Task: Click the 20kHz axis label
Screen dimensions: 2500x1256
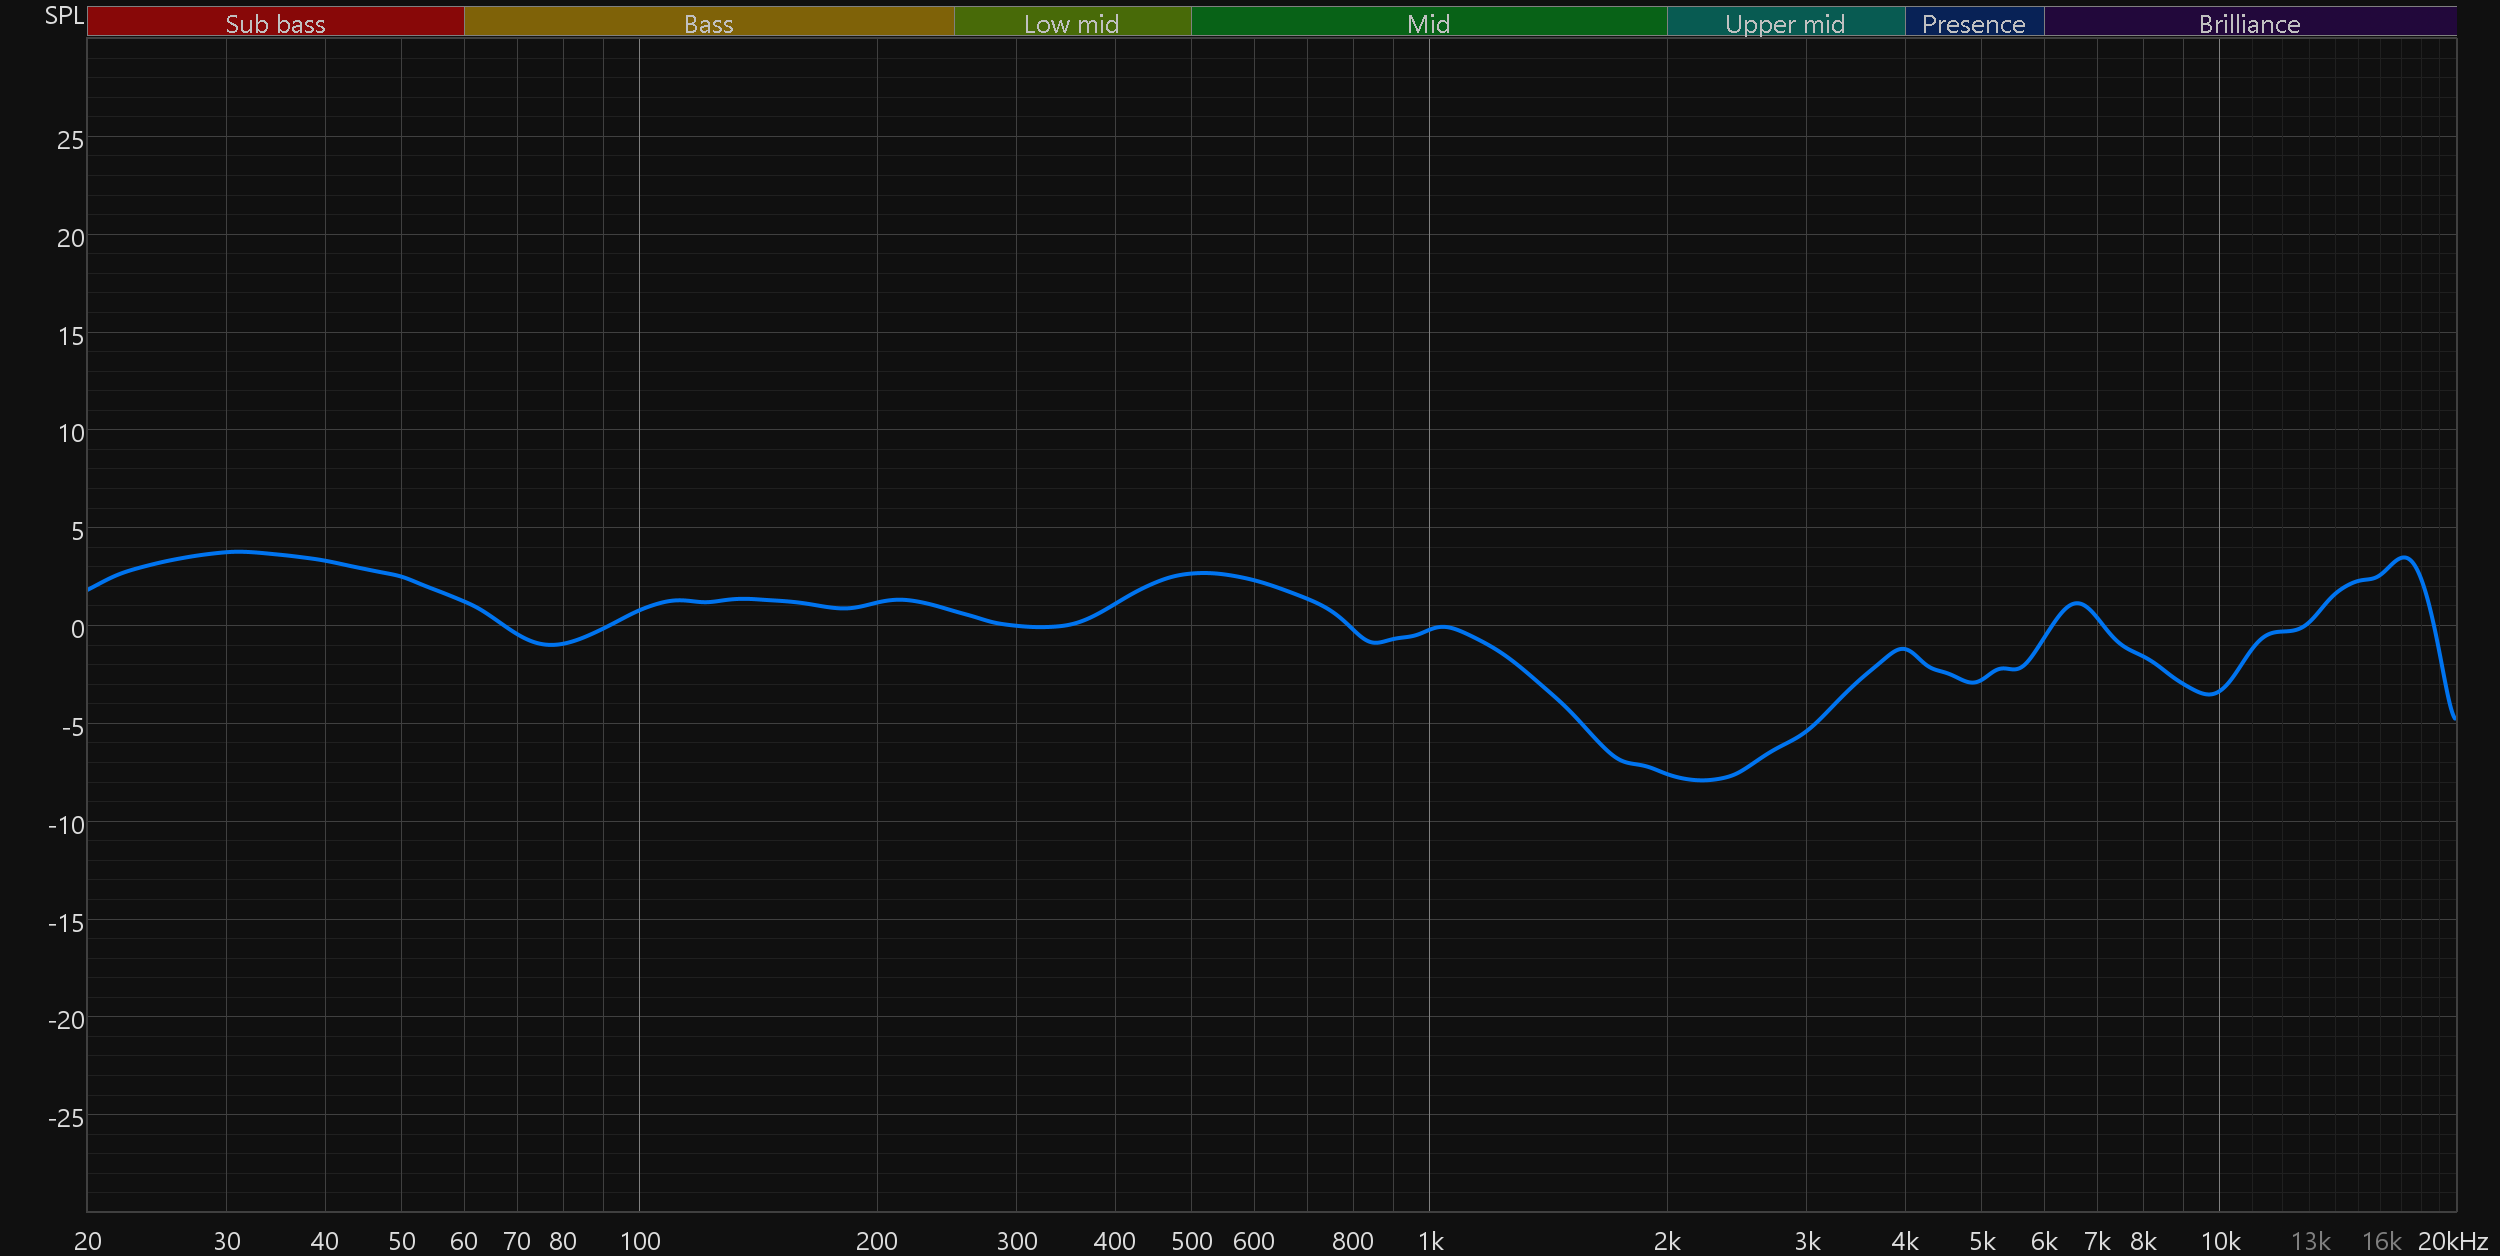Action: click(x=2452, y=1241)
